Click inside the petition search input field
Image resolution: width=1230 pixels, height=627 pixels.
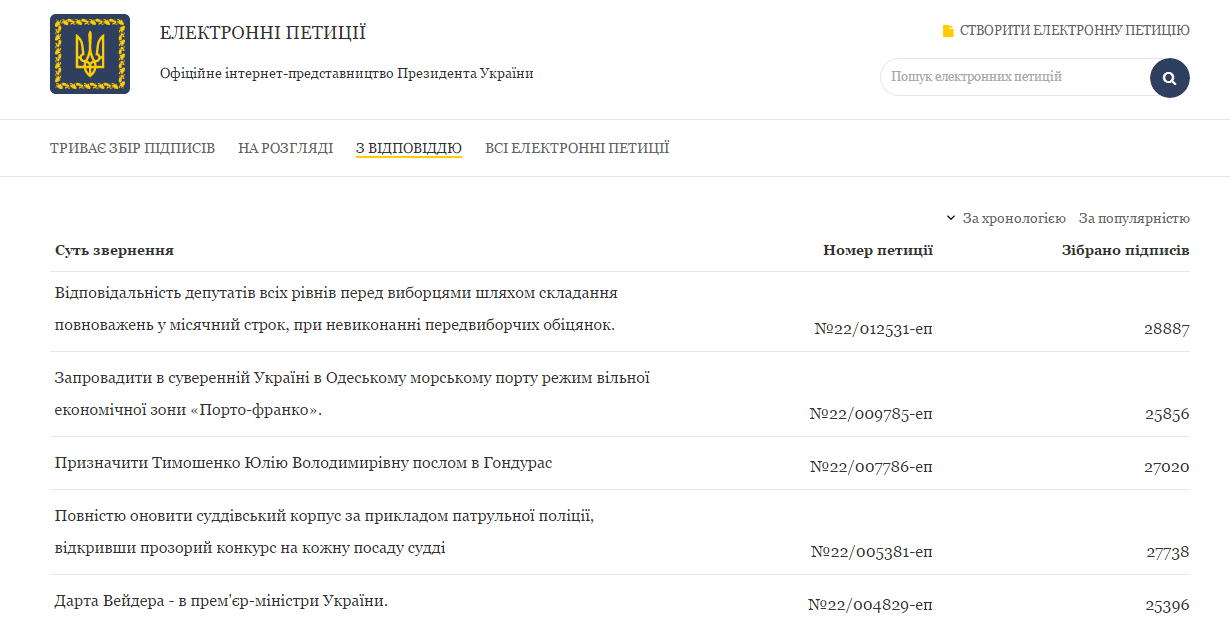pyautogui.click(x=1000, y=77)
